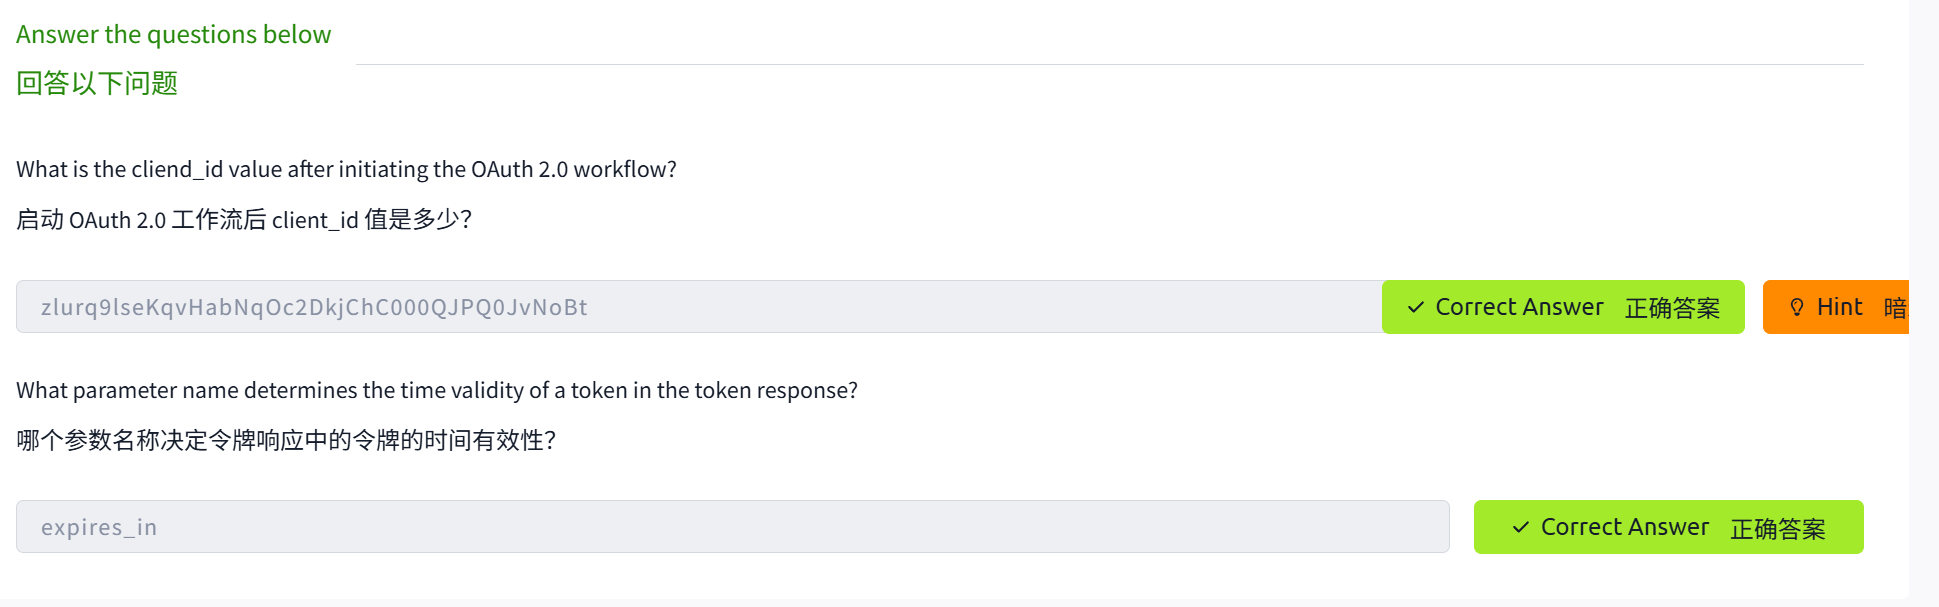This screenshot has width=1939, height=607.
Task: Click the token time validity question text
Action: pos(436,390)
